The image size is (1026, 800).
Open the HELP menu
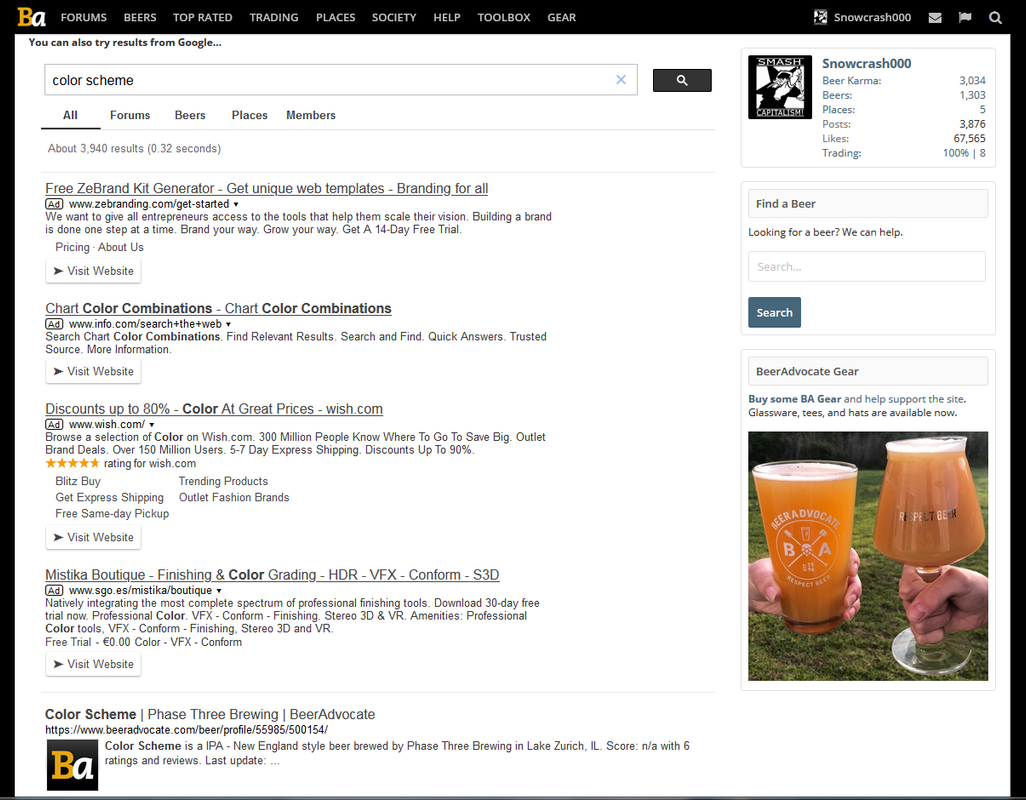click(x=447, y=18)
